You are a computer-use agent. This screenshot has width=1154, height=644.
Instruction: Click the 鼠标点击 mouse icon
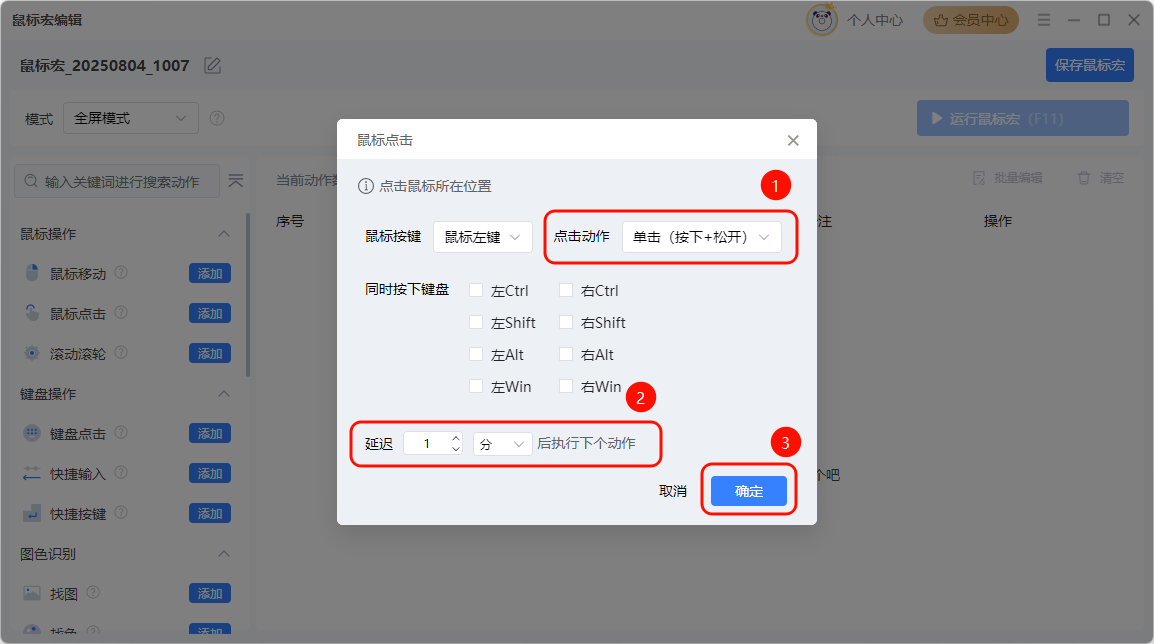(32, 313)
